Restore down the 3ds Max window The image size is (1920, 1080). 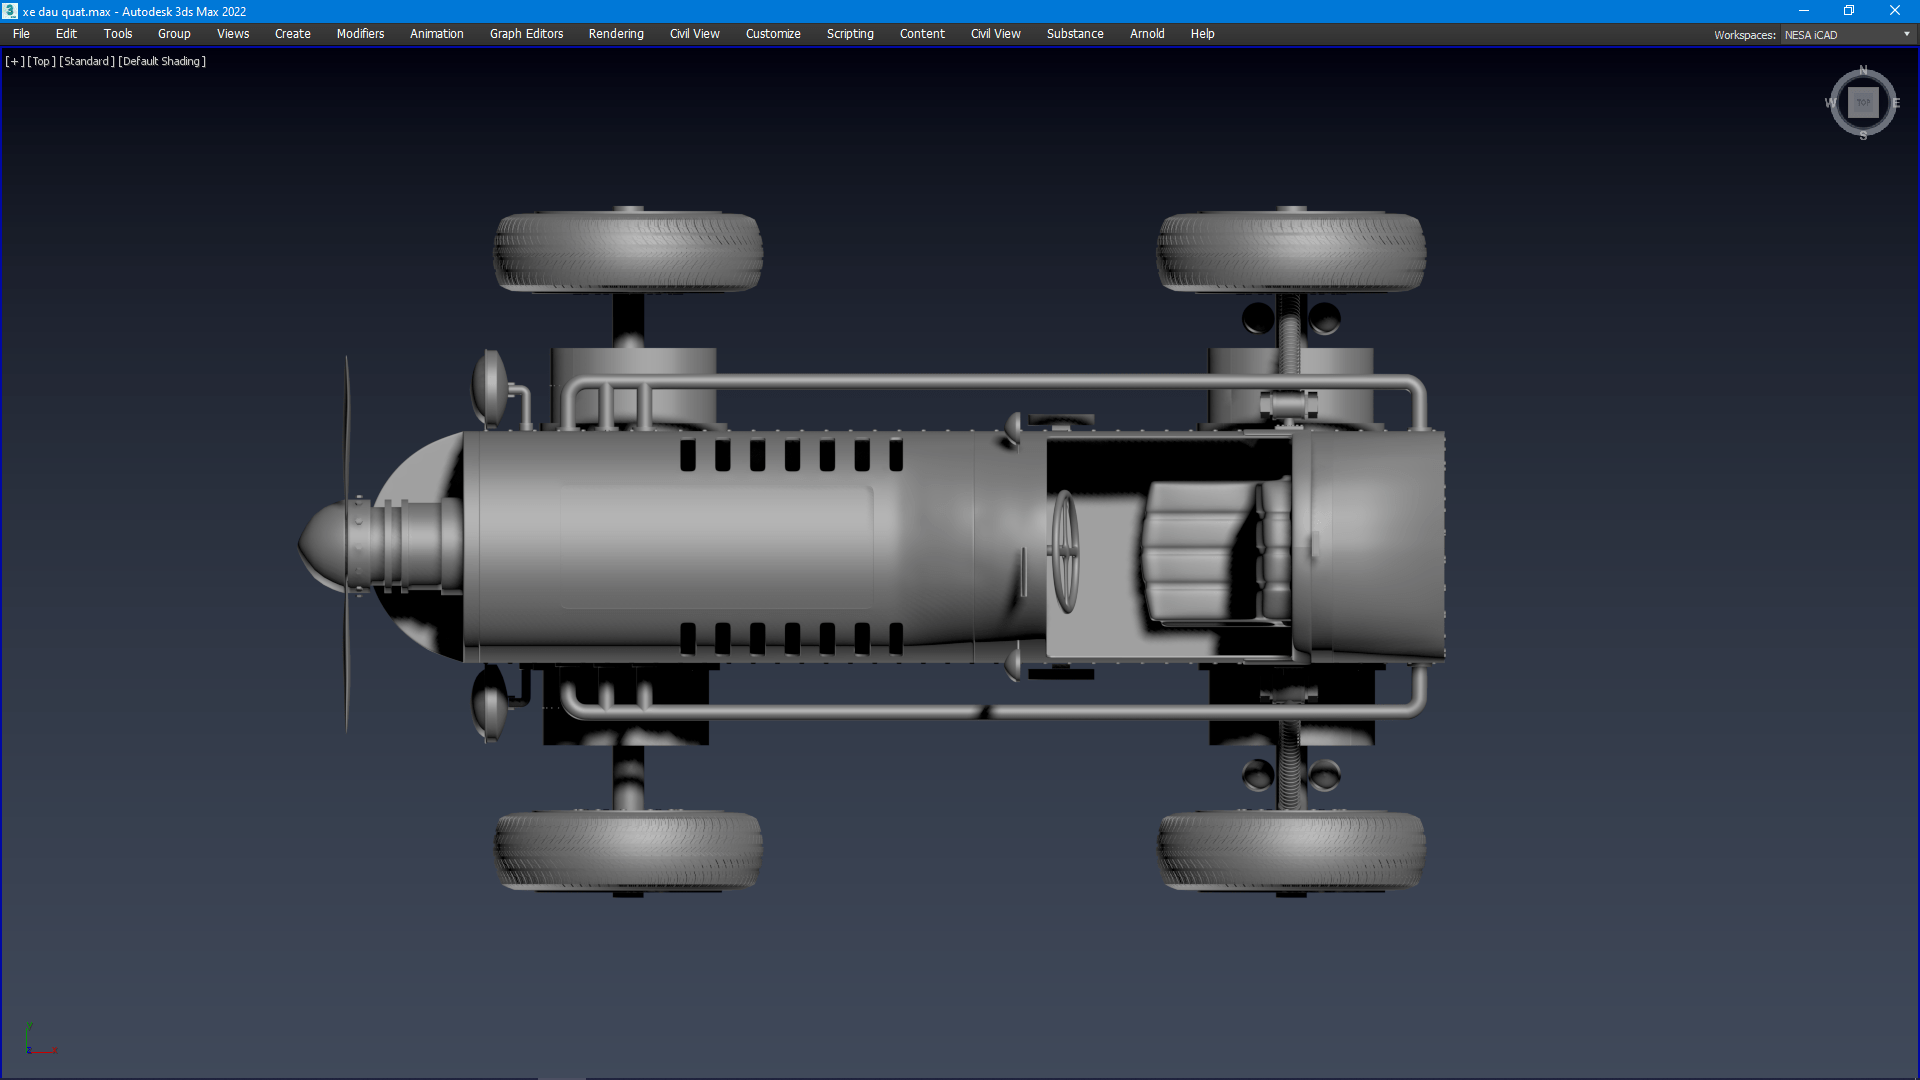click(x=1849, y=11)
